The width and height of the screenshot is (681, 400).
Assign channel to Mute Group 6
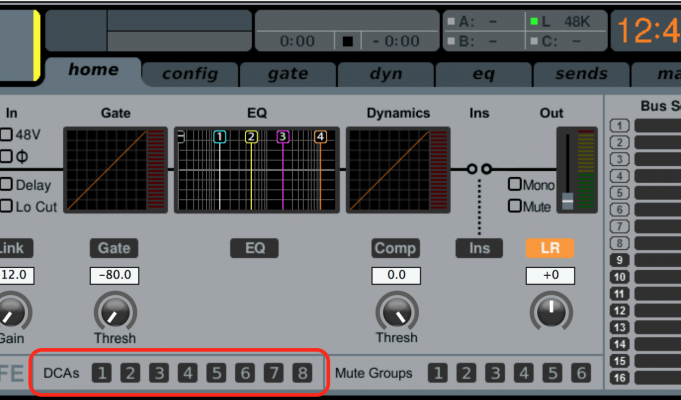click(x=581, y=373)
